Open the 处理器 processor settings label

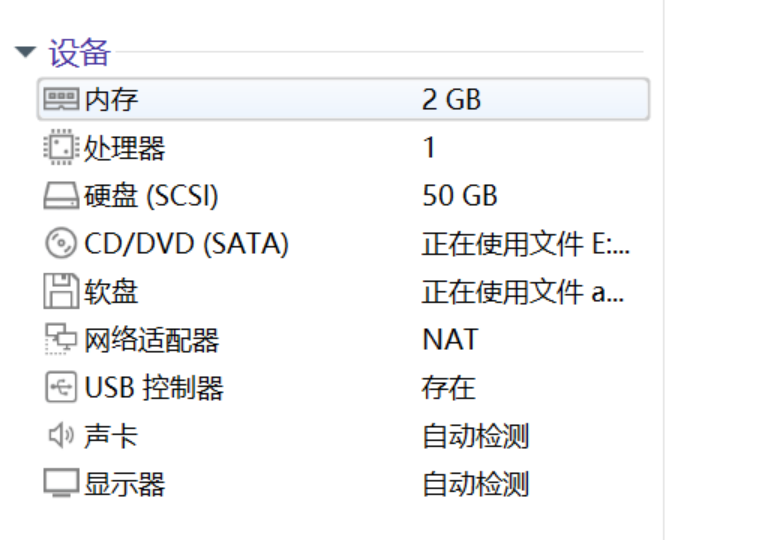click(x=124, y=148)
